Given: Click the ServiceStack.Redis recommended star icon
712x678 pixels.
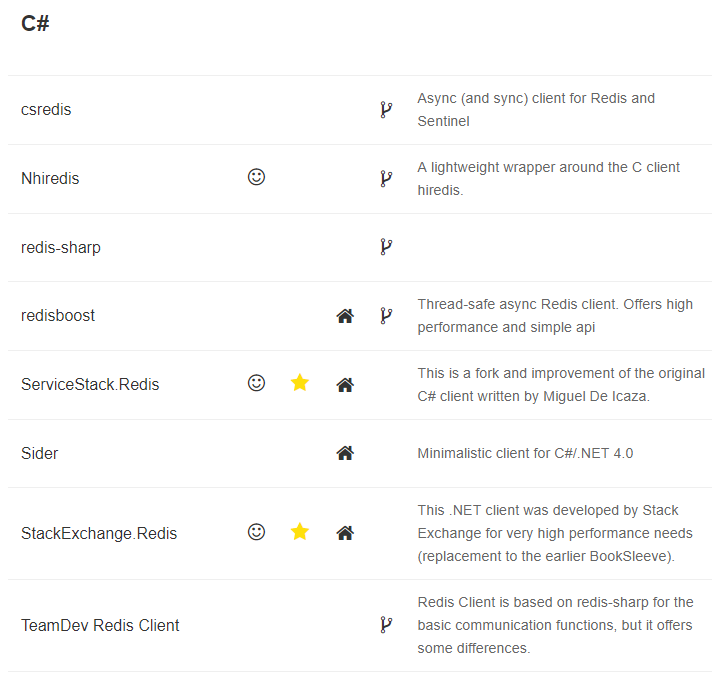Looking at the screenshot, I should (x=299, y=383).
